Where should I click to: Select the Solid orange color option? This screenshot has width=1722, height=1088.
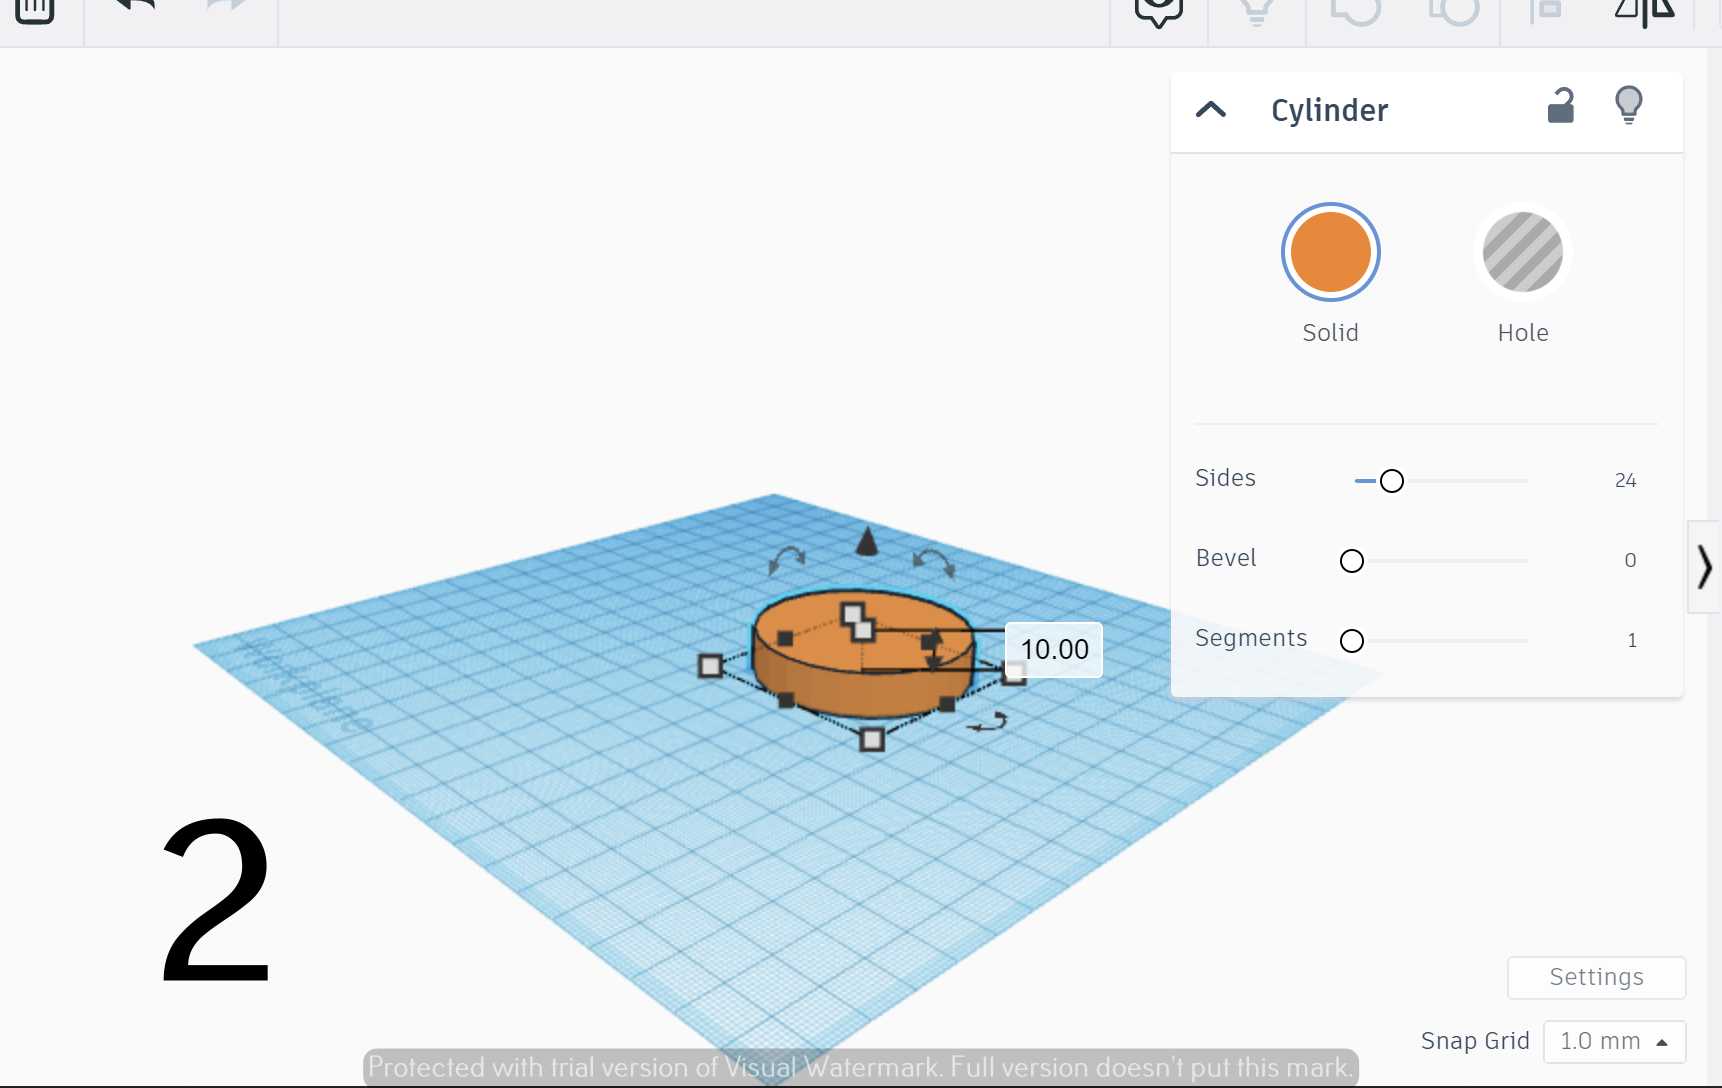1331,252
